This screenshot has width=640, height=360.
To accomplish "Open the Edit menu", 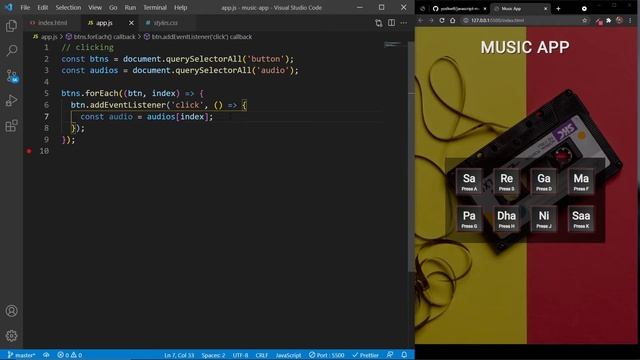I will click(42, 7).
